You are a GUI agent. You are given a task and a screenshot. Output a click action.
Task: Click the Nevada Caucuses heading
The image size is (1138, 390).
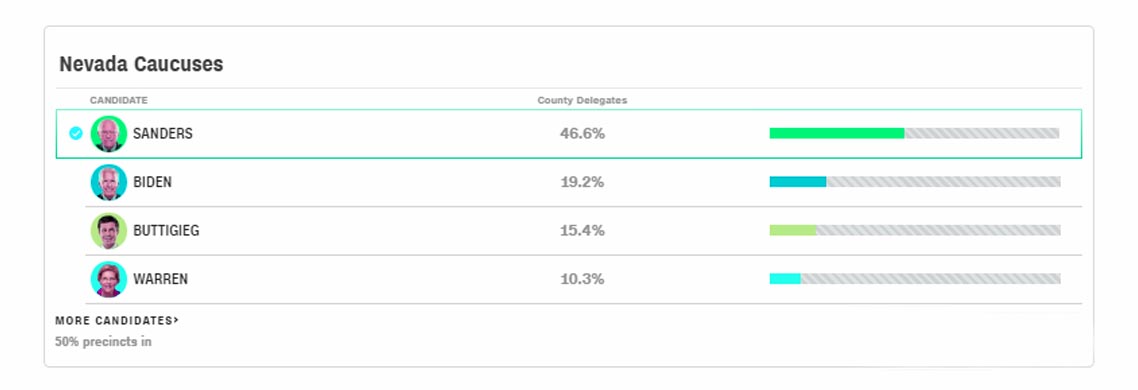pyautogui.click(x=141, y=64)
